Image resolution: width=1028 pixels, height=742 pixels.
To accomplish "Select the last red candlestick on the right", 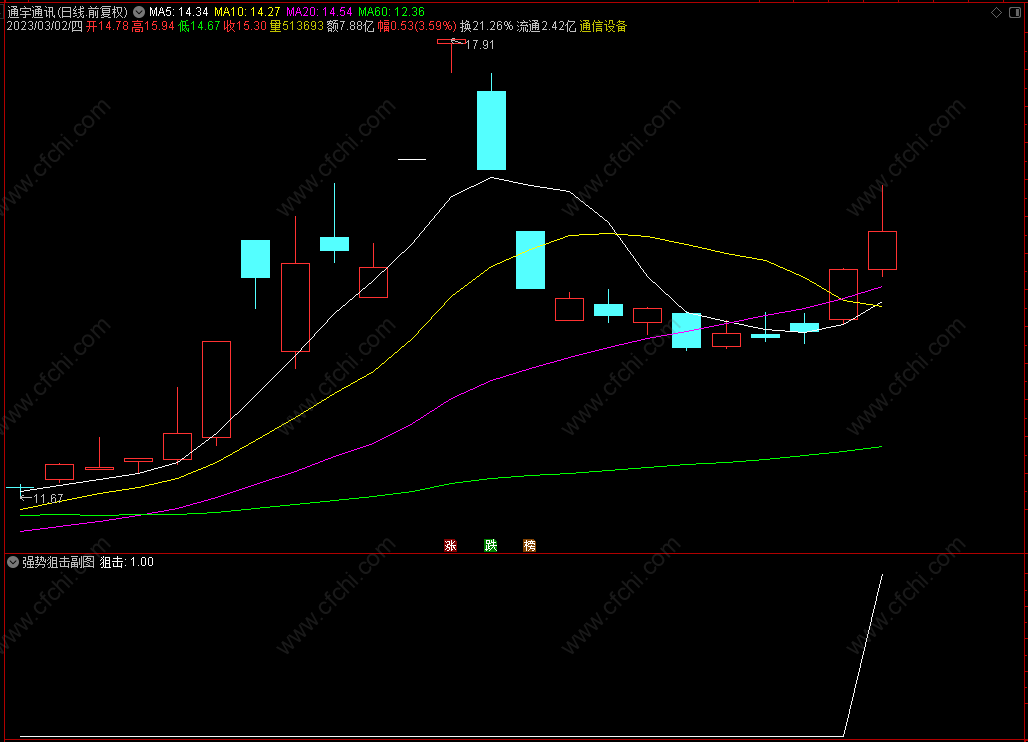I will (882, 250).
